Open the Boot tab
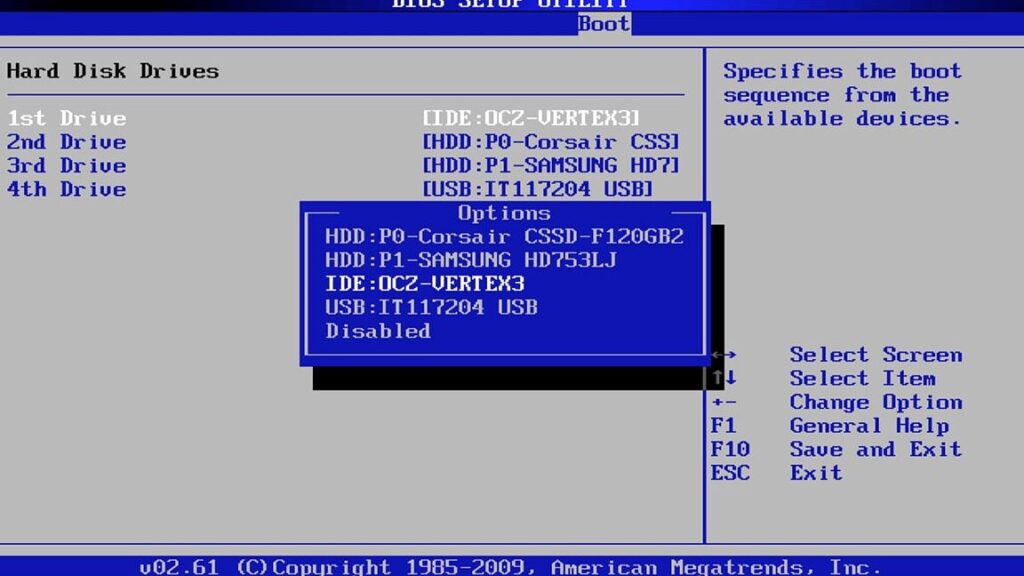Viewport: 1024px width, 576px height. (604, 23)
